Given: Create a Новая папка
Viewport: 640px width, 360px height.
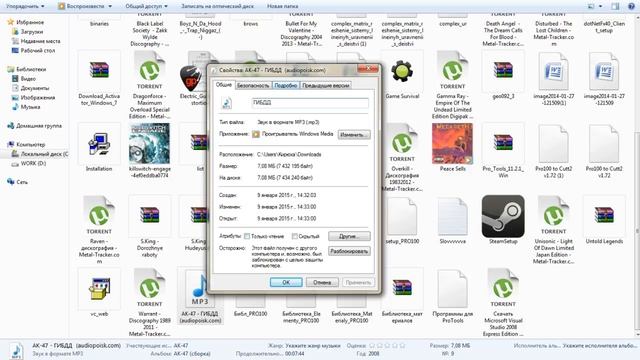Looking at the screenshot, I should coord(282,6).
